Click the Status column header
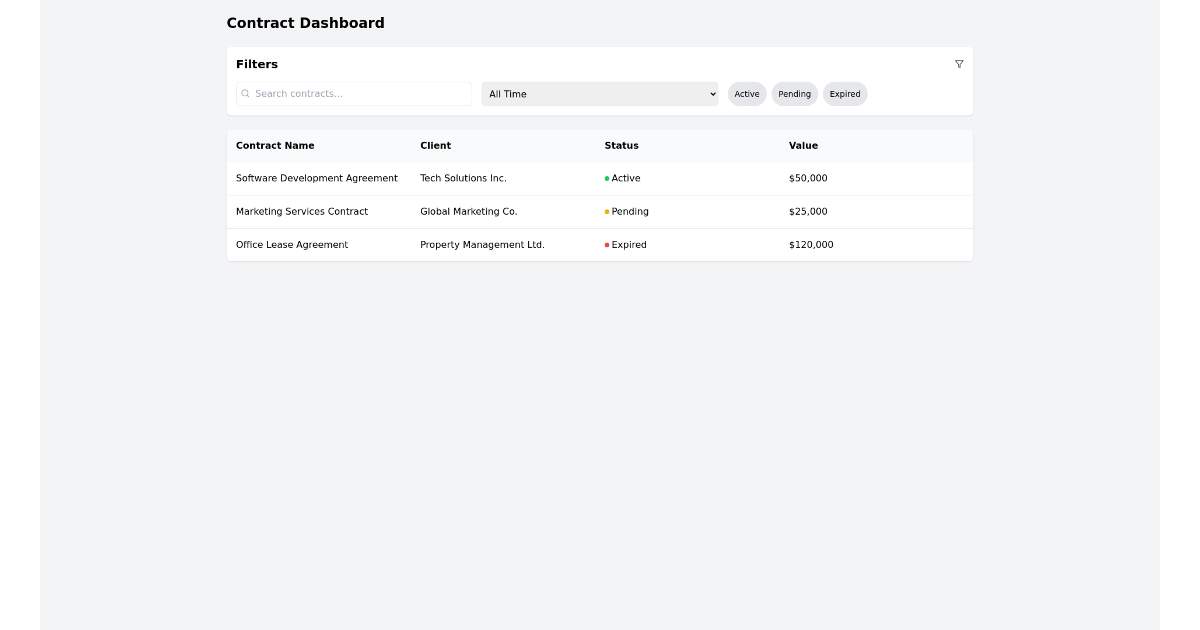1200x630 pixels. pyautogui.click(x=621, y=145)
